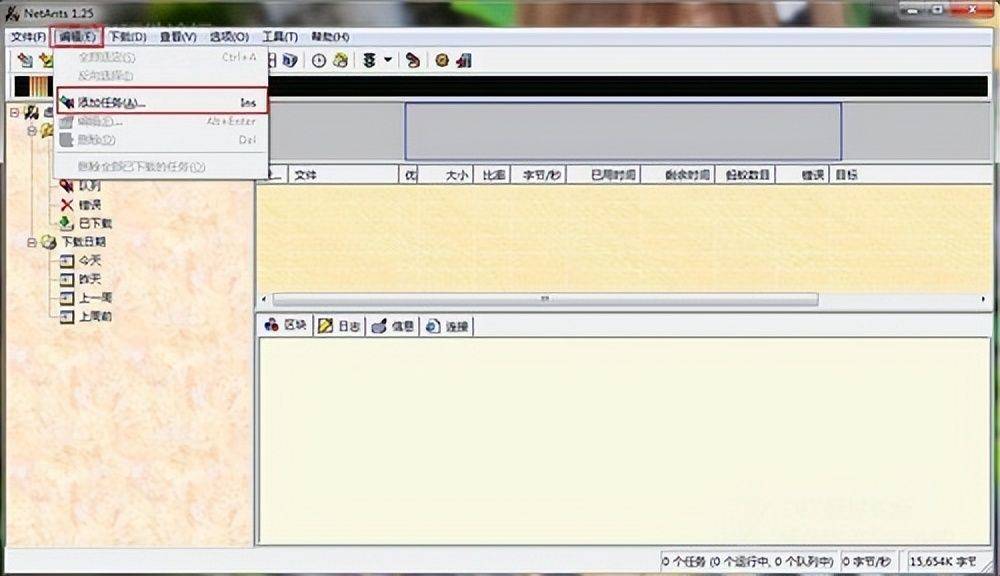1000x576 pixels.
Task: Click the toolbar icon left of the round orange icon
Action: click(x=413, y=61)
